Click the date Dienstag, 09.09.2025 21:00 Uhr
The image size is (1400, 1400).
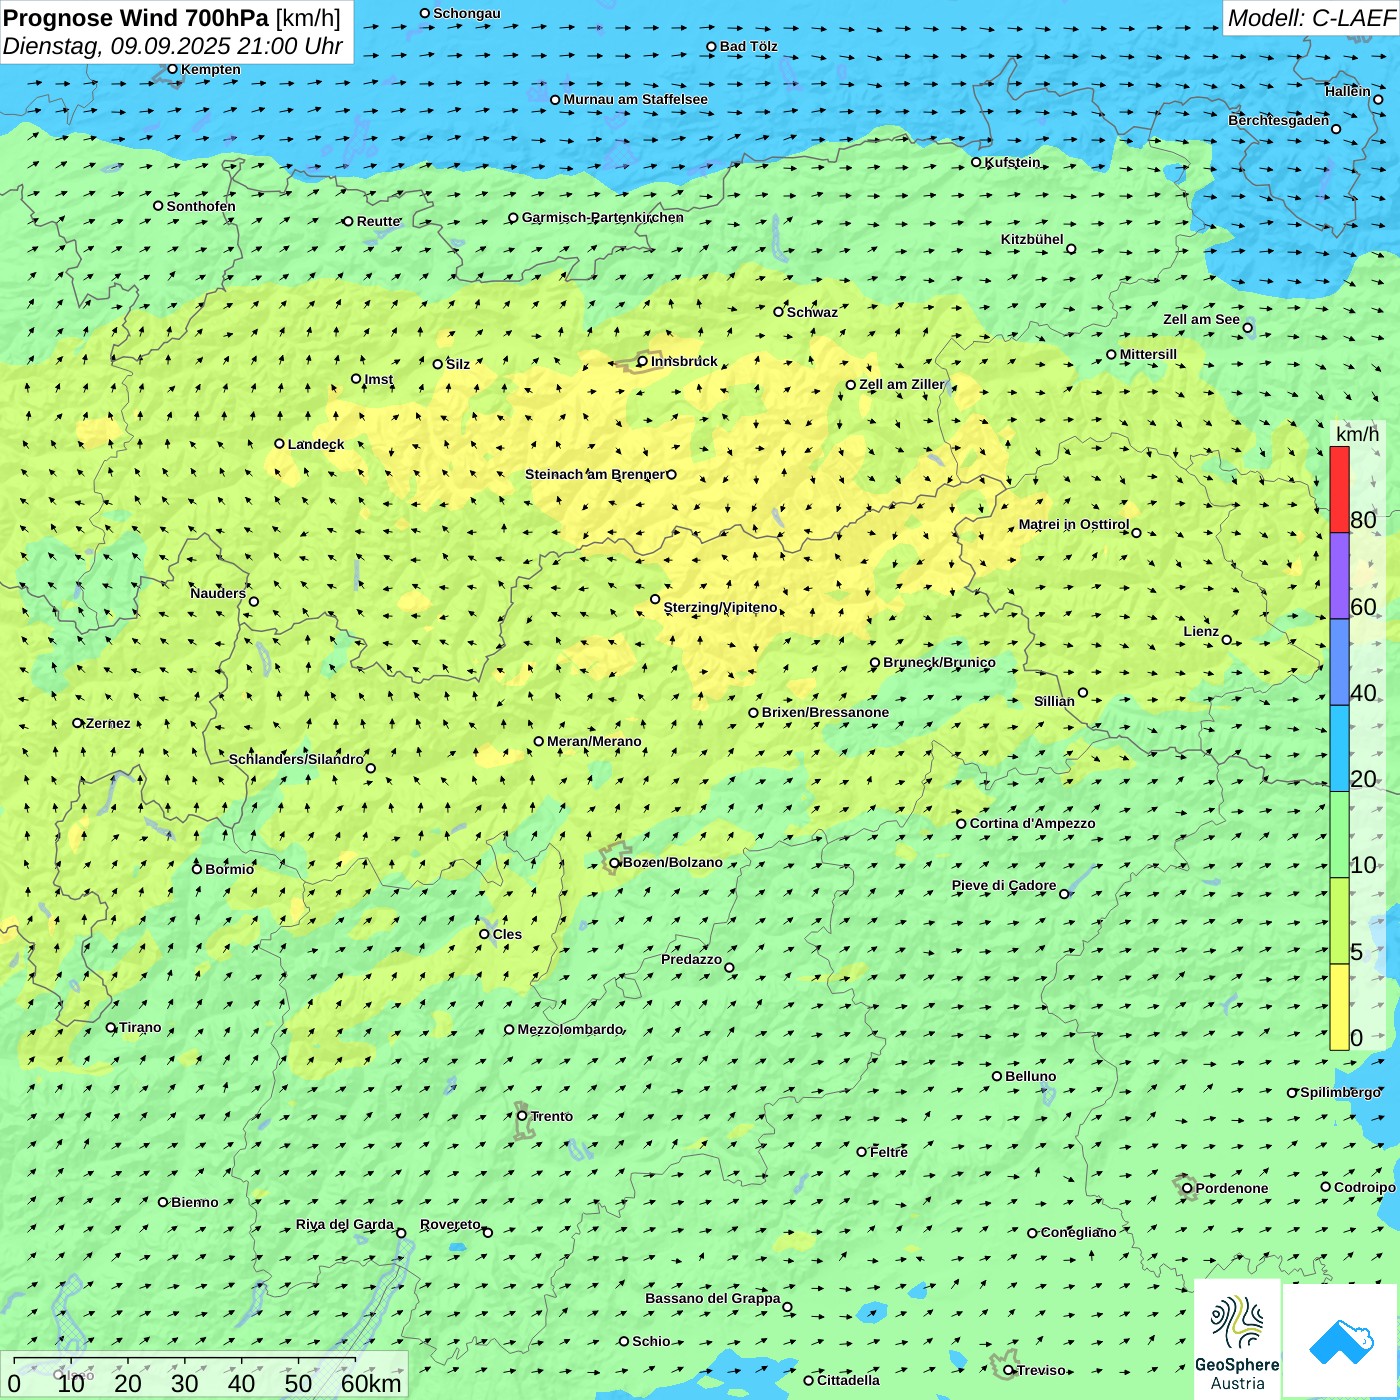click(173, 46)
